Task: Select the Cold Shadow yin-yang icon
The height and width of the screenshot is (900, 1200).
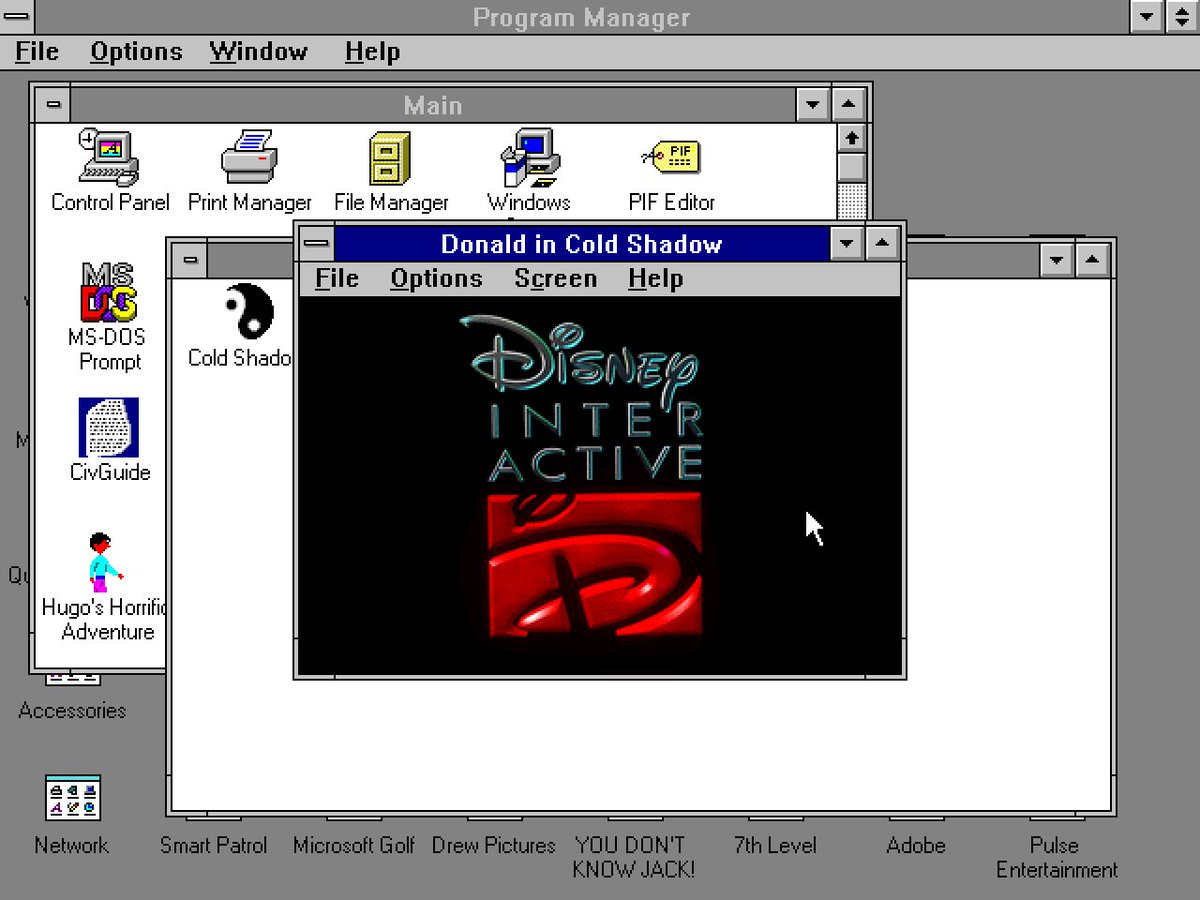Action: pyautogui.click(x=247, y=310)
